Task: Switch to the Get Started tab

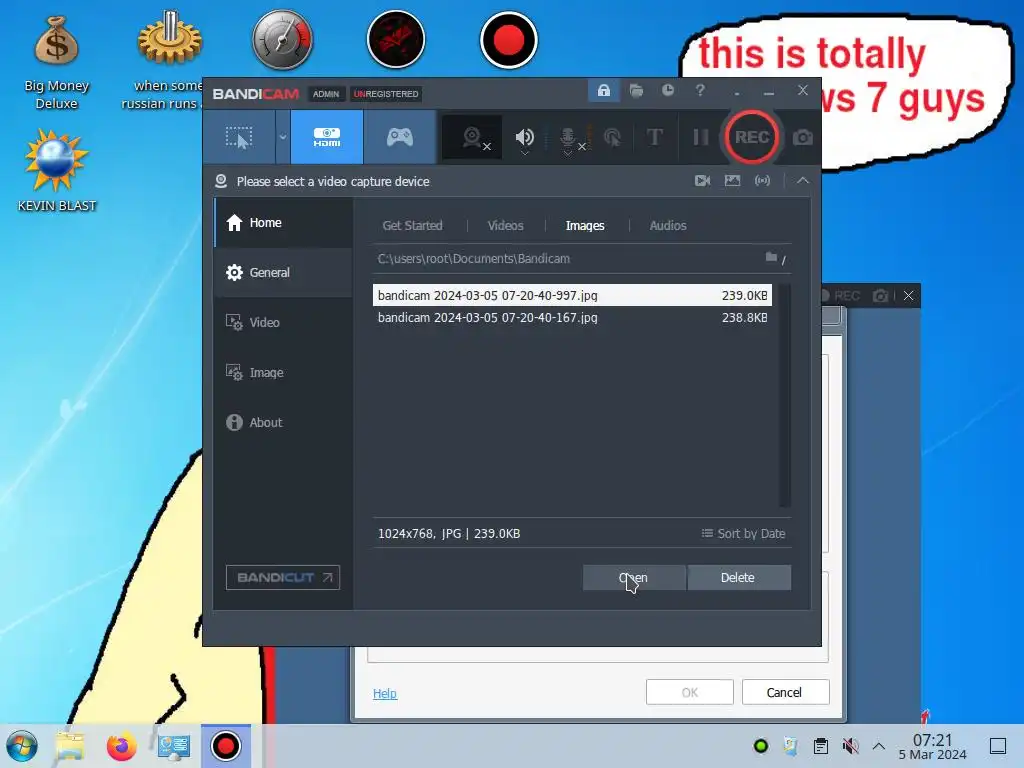Action: 412,225
